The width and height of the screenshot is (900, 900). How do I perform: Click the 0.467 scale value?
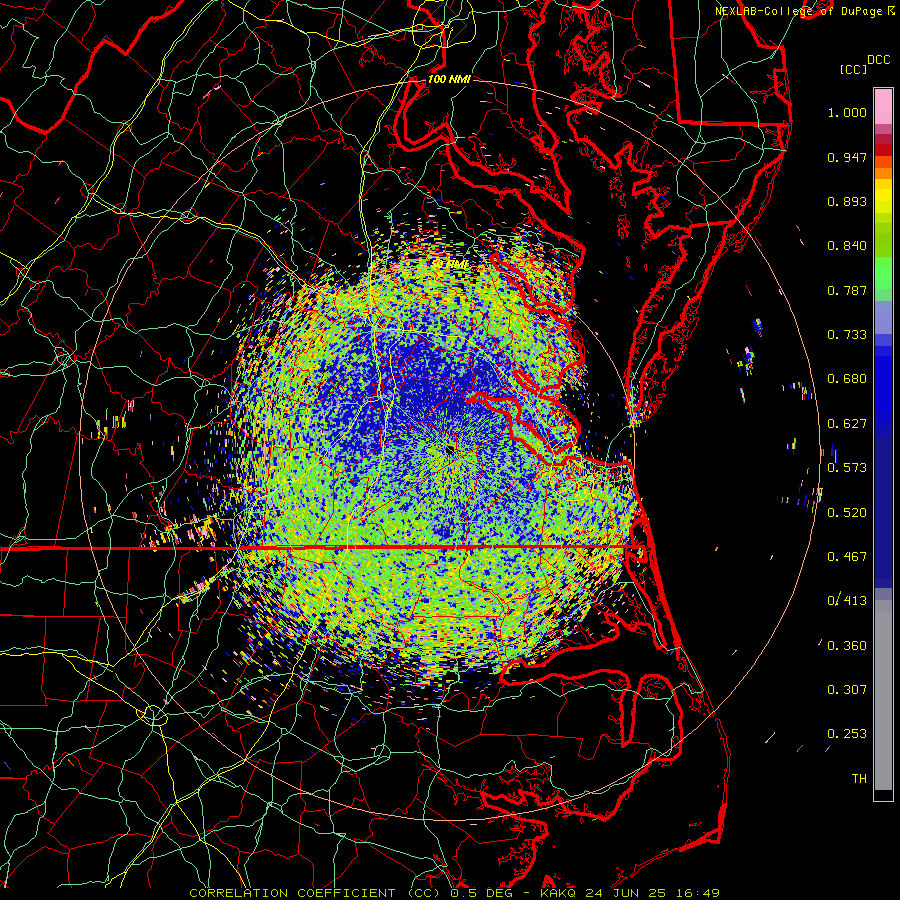847,557
